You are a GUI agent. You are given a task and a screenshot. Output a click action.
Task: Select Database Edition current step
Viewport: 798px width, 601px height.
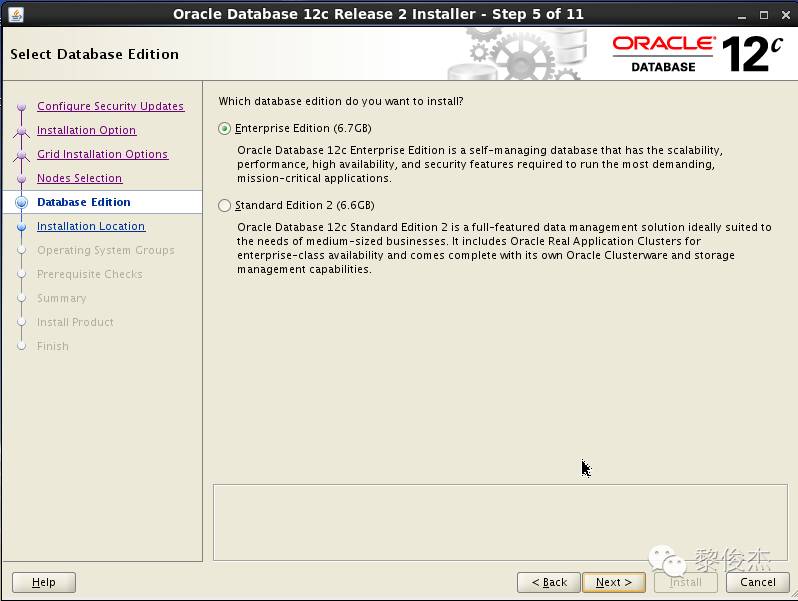coord(84,202)
